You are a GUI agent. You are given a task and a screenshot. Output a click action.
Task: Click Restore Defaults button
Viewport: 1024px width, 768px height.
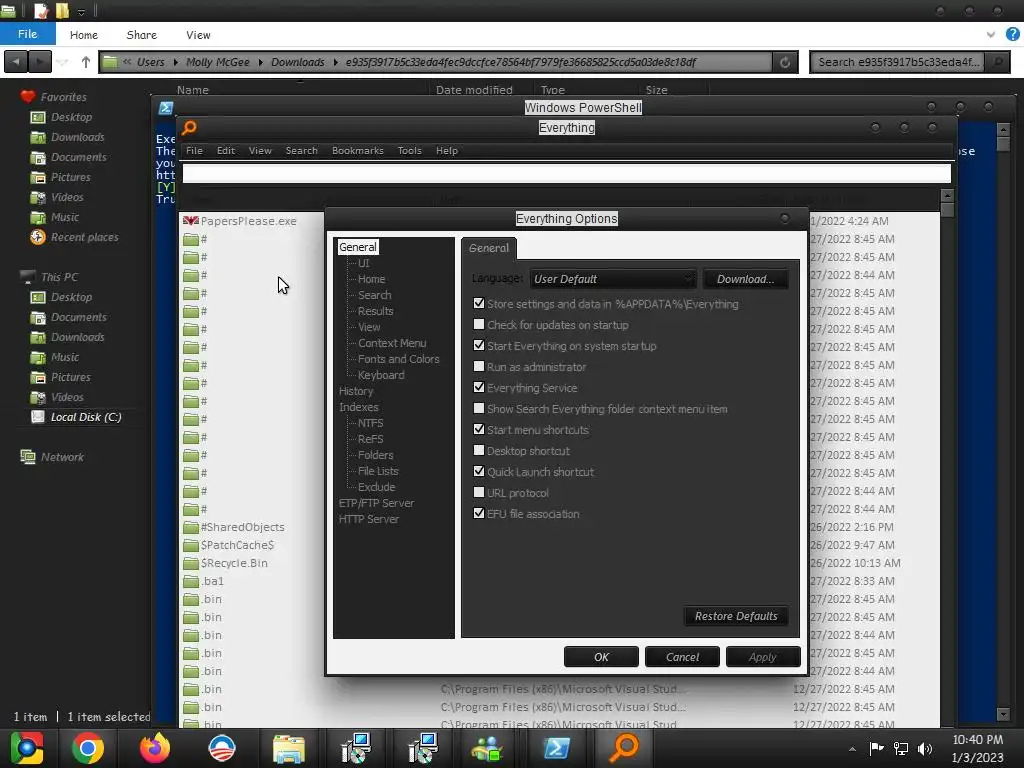click(736, 616)
